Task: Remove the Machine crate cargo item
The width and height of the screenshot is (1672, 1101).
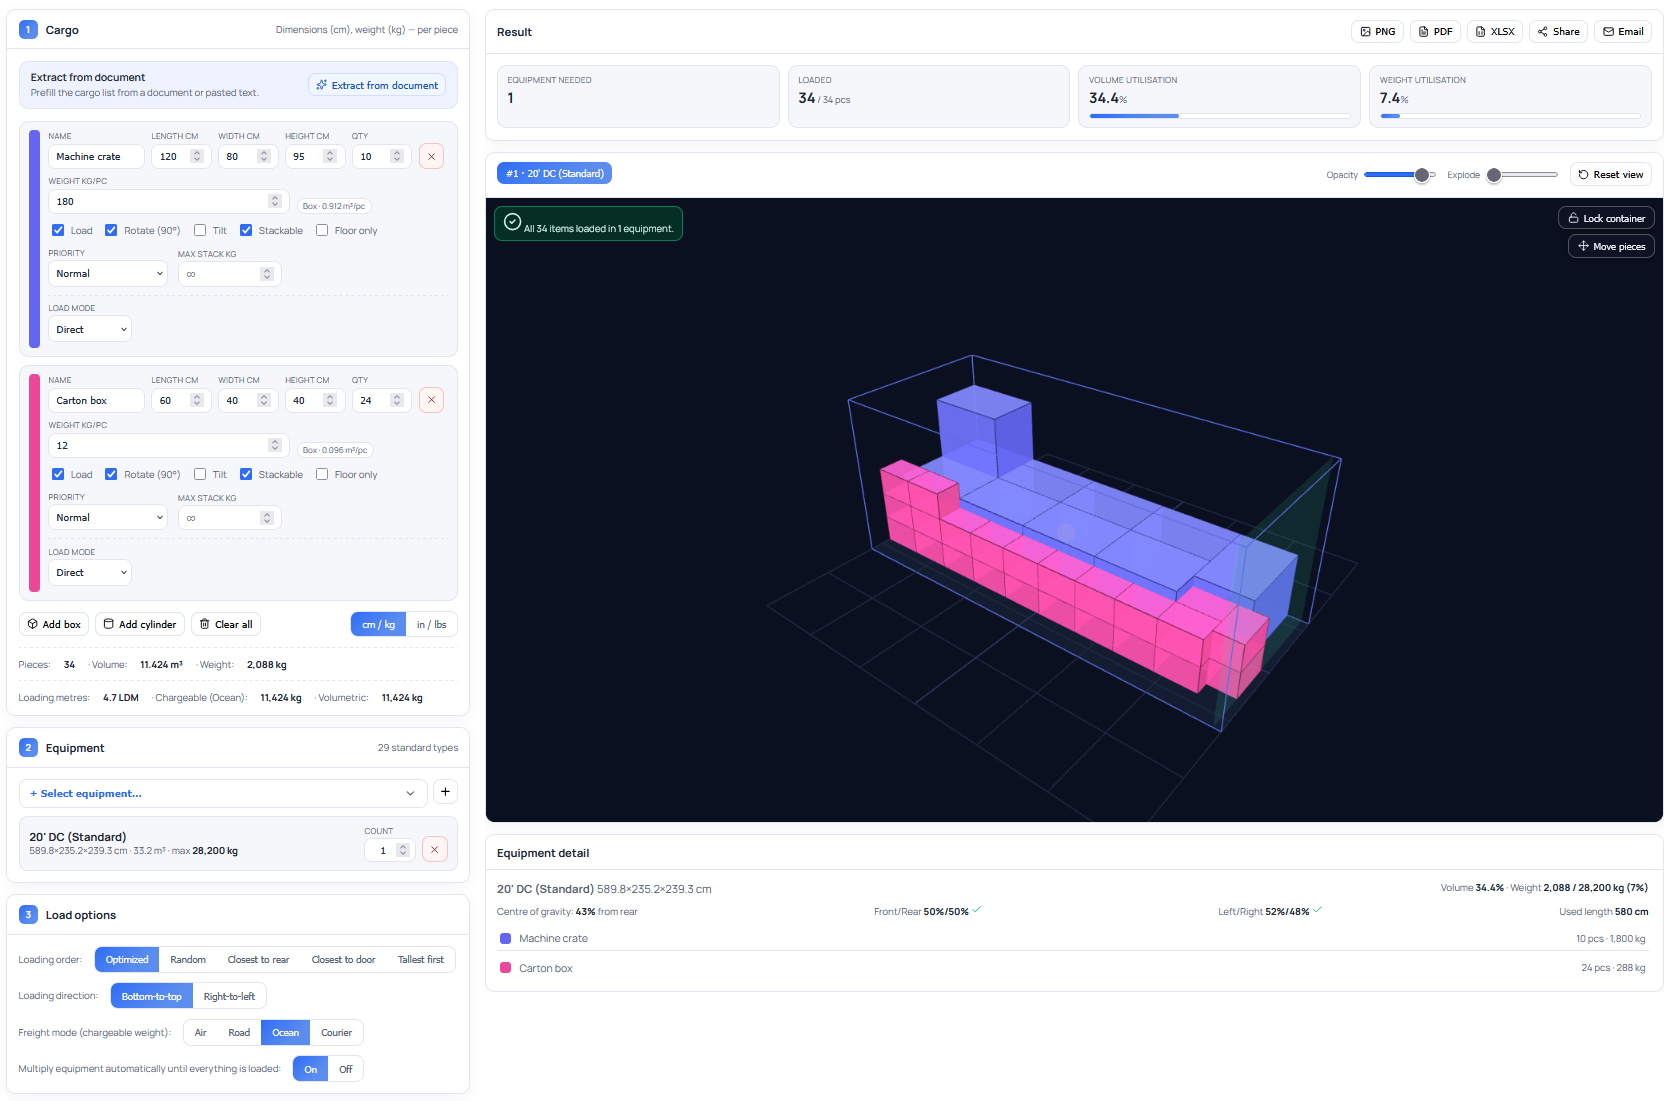Action: (431, 157)
